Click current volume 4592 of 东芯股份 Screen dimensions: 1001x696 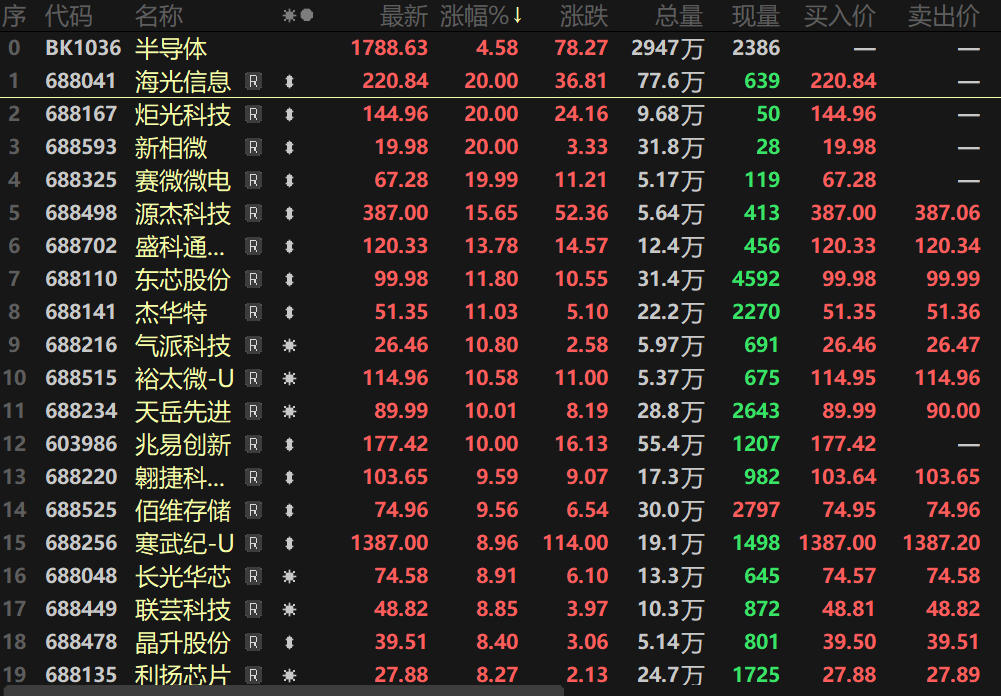pyautogui.click(x=756, y=279)
